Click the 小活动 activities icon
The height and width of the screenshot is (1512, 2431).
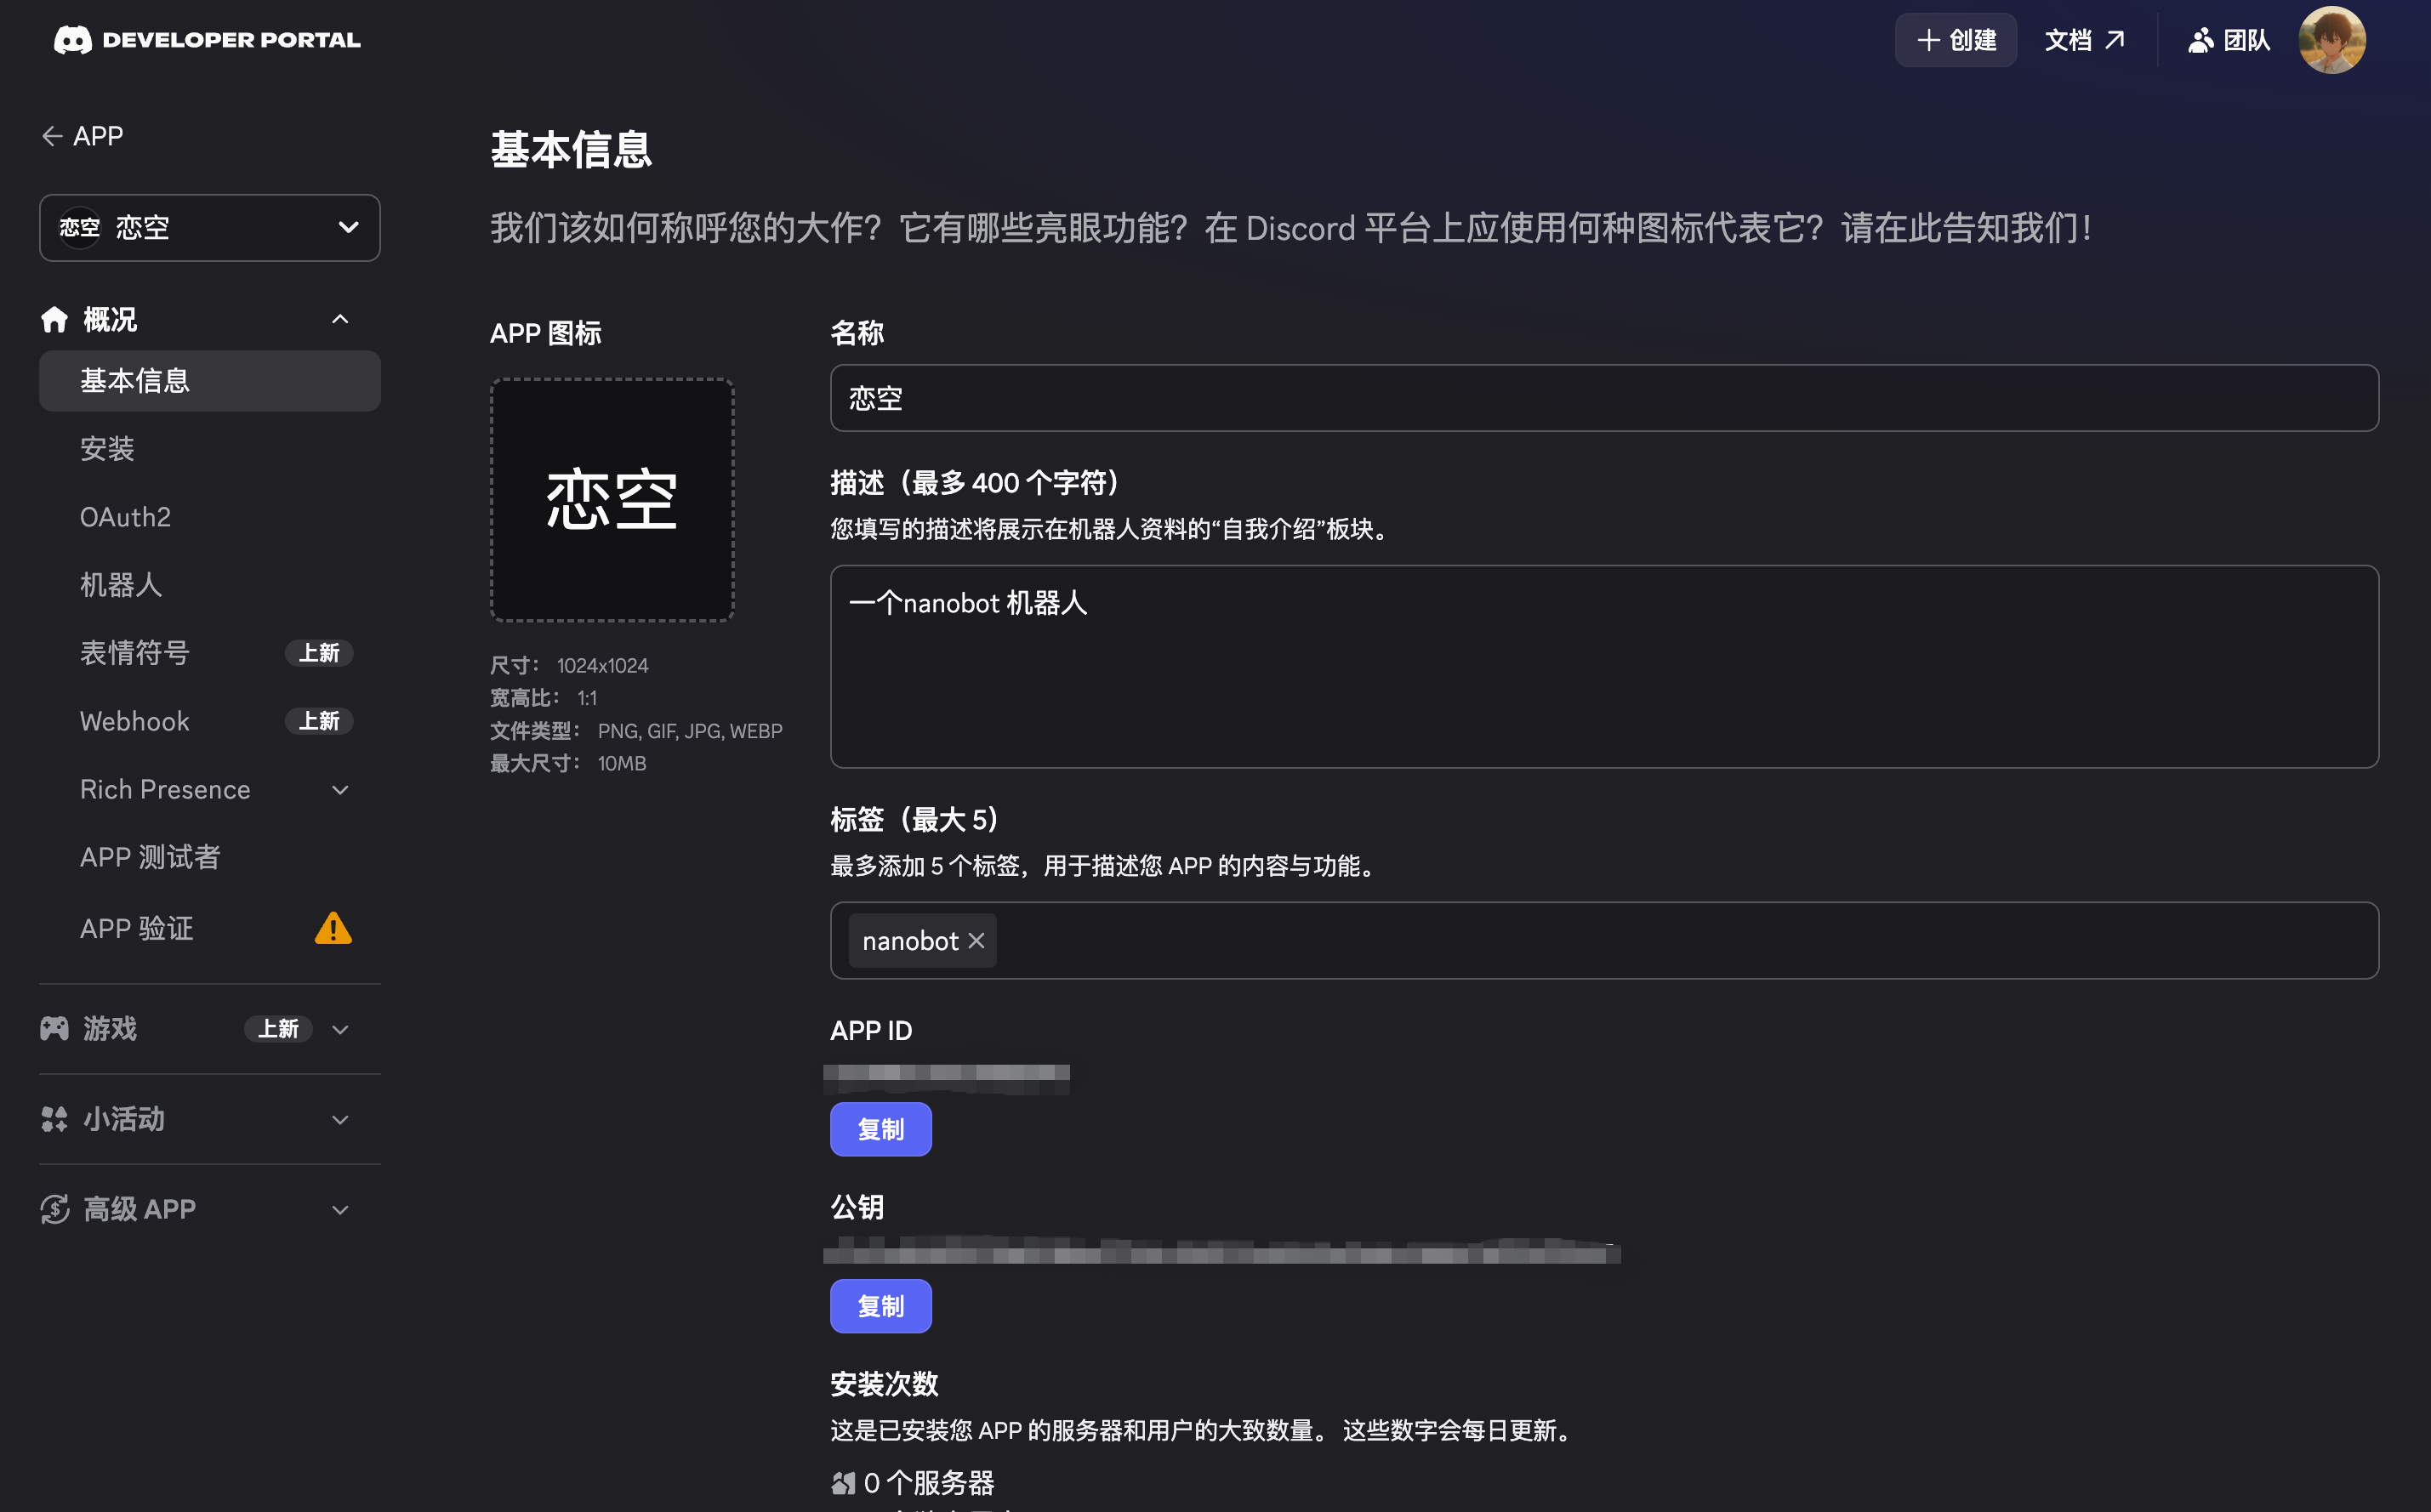coord(54,1119)
